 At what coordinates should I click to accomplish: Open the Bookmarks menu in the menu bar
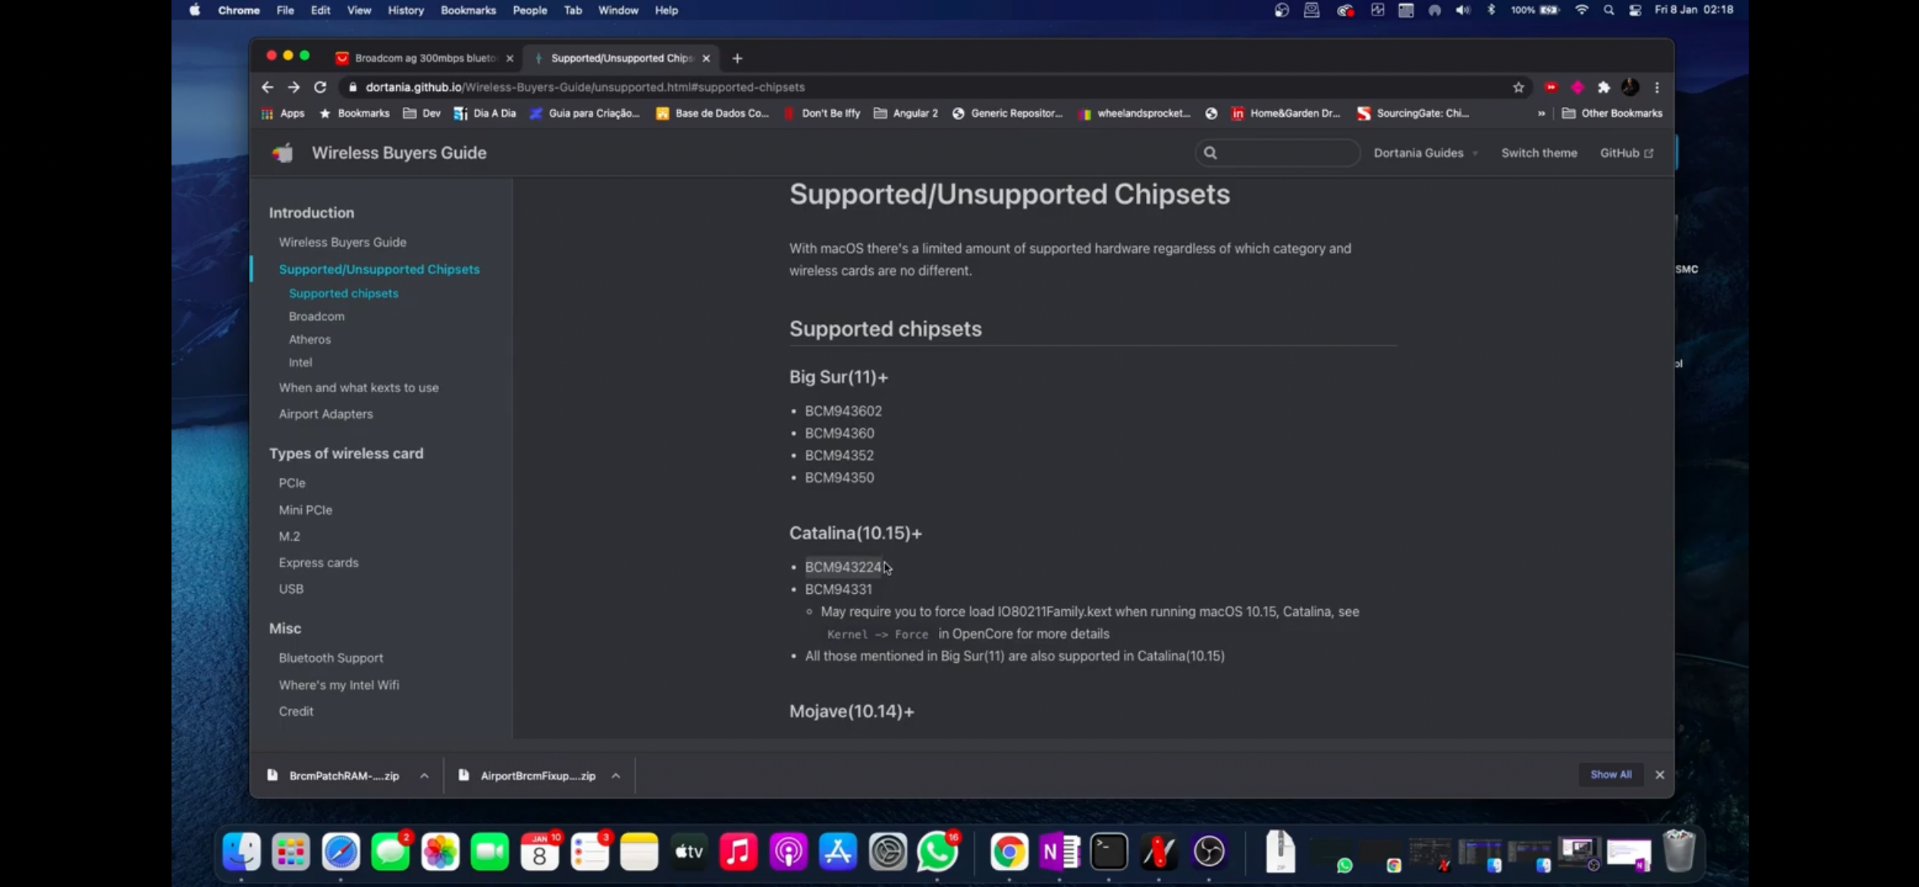click(x=468, y=10)
